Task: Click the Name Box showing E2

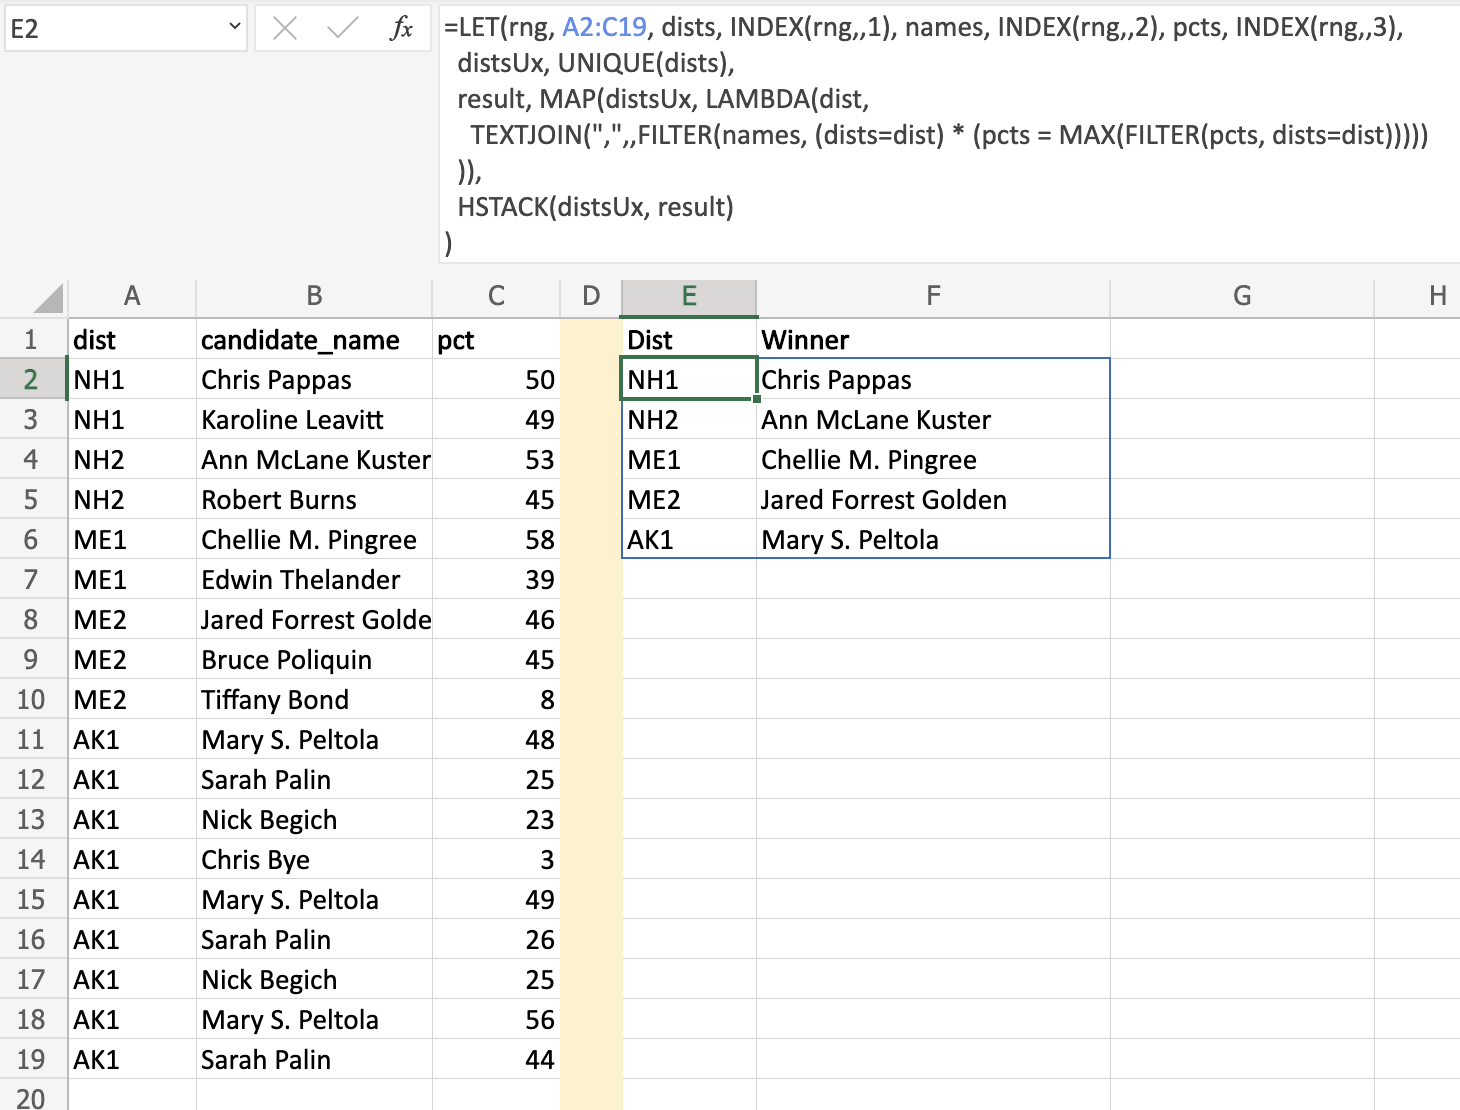Action: [125, 28]
